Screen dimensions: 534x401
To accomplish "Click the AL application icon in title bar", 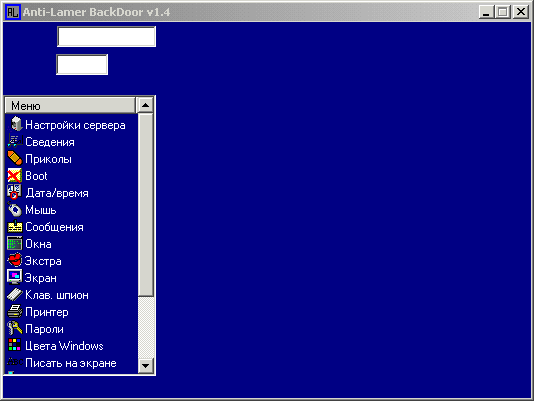I will coord(13,12).
